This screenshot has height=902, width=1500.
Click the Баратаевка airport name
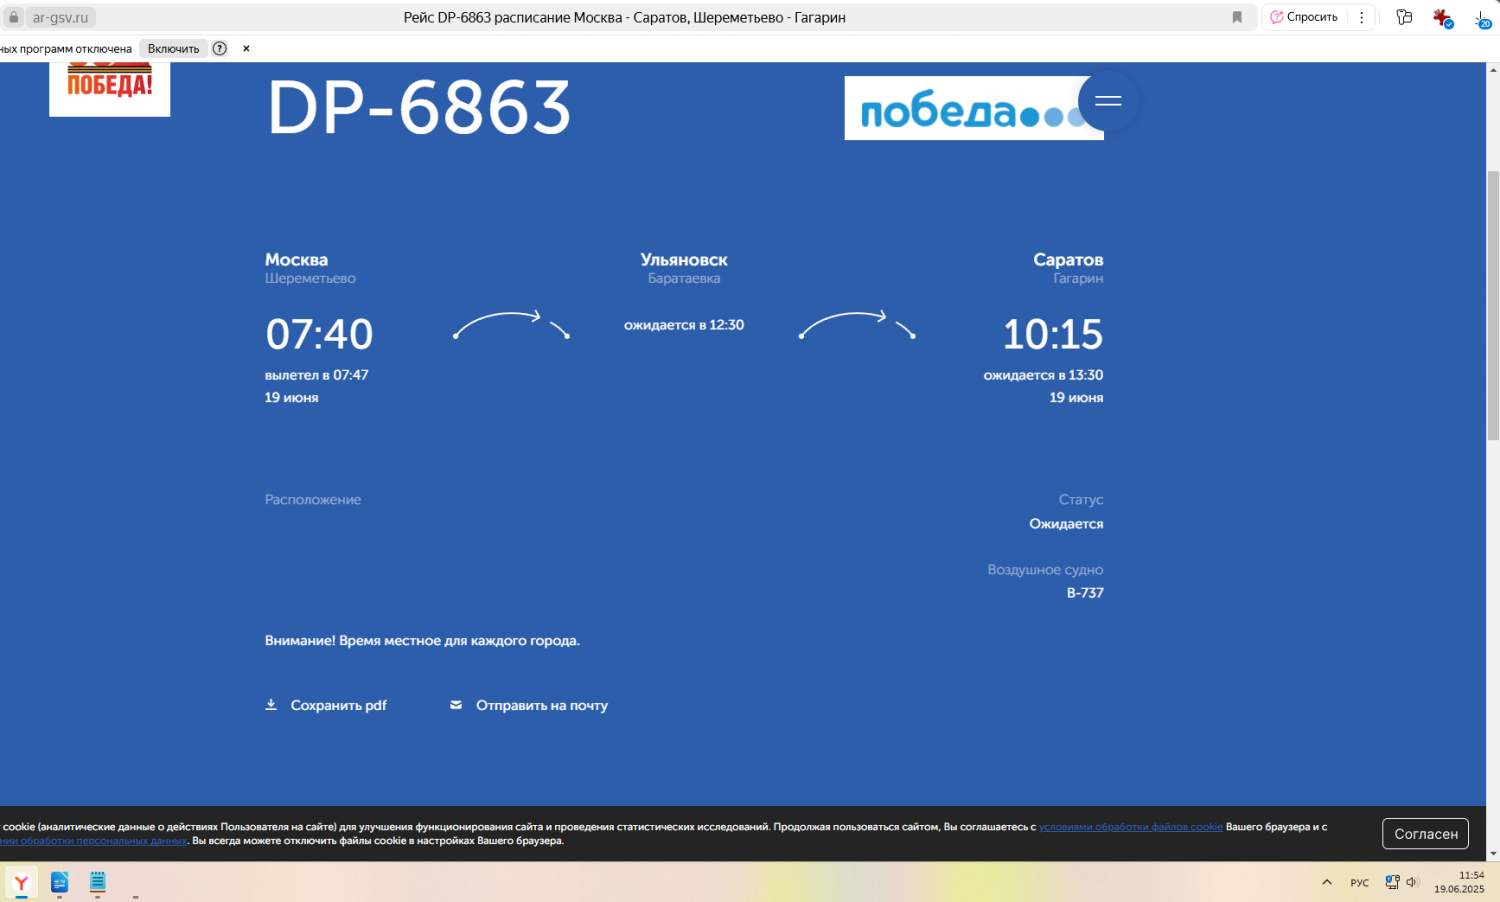click(x=684, y=279)
